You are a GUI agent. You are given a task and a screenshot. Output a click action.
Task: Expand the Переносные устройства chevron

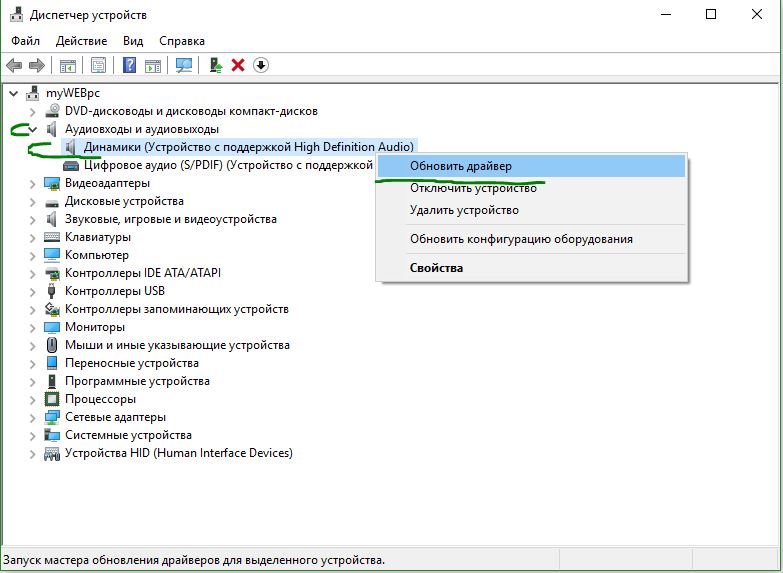[x=33, y=364]
